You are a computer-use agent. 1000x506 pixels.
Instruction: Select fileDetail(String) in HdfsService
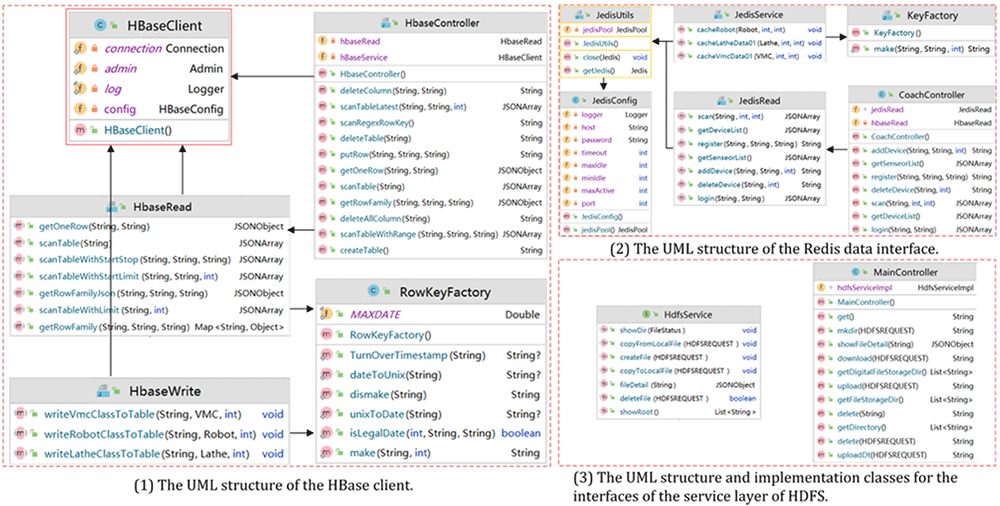[647, 385]
